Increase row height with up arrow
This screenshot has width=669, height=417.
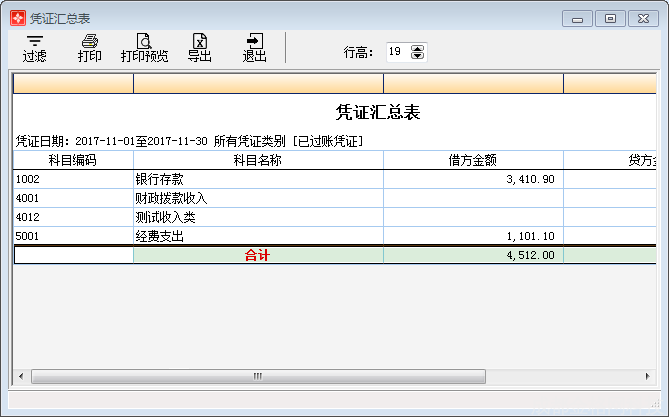[x=418, y=48]
